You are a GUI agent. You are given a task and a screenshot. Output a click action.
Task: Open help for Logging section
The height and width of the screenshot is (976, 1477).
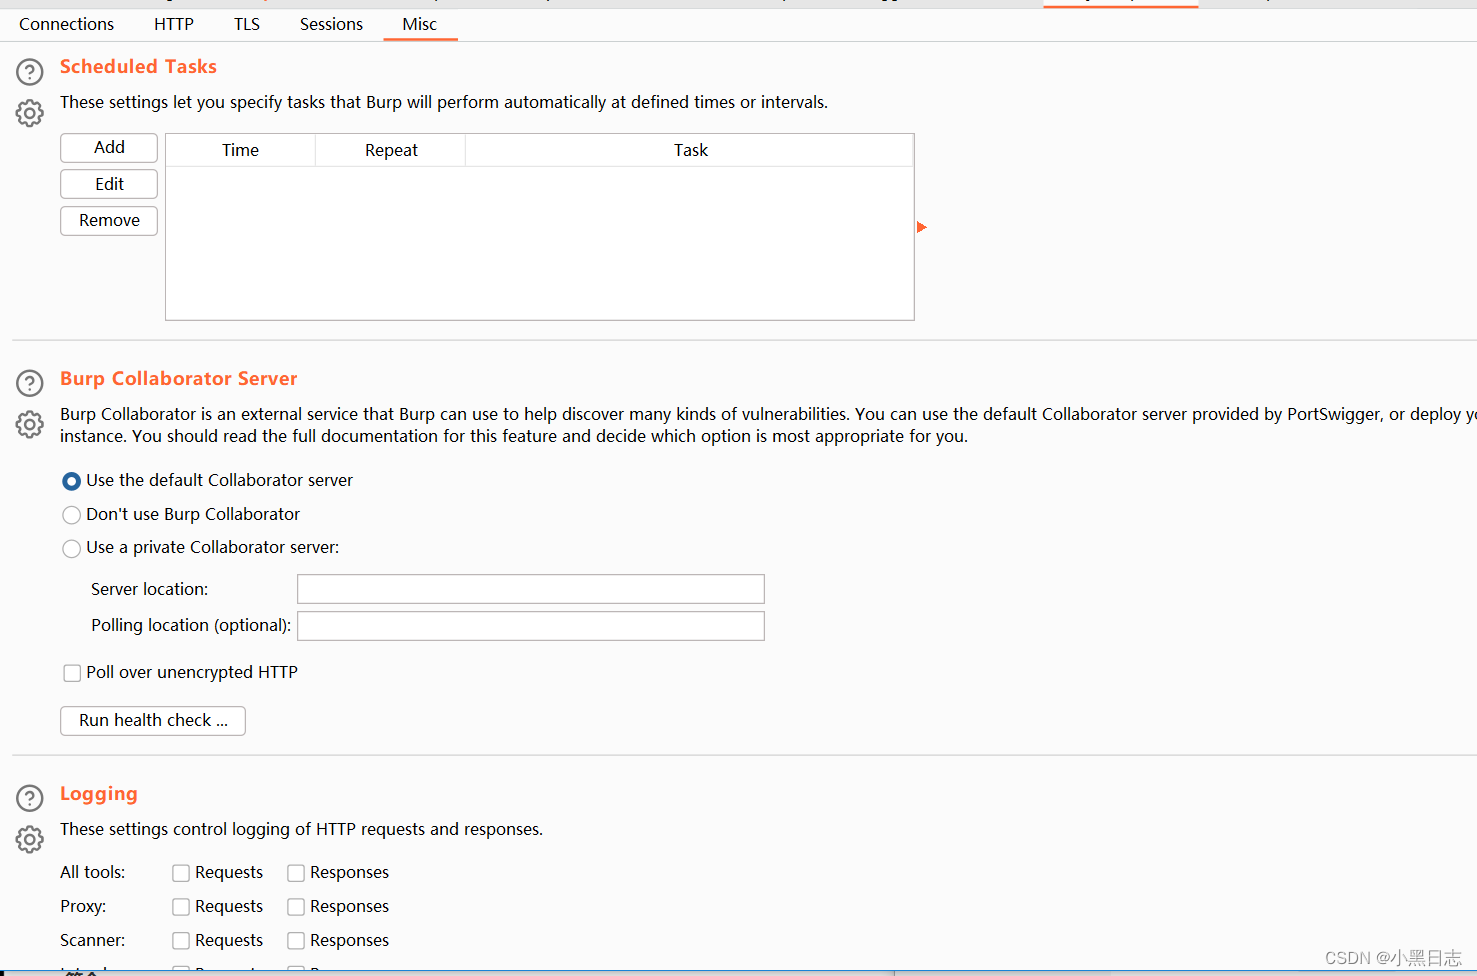[30, 798]
